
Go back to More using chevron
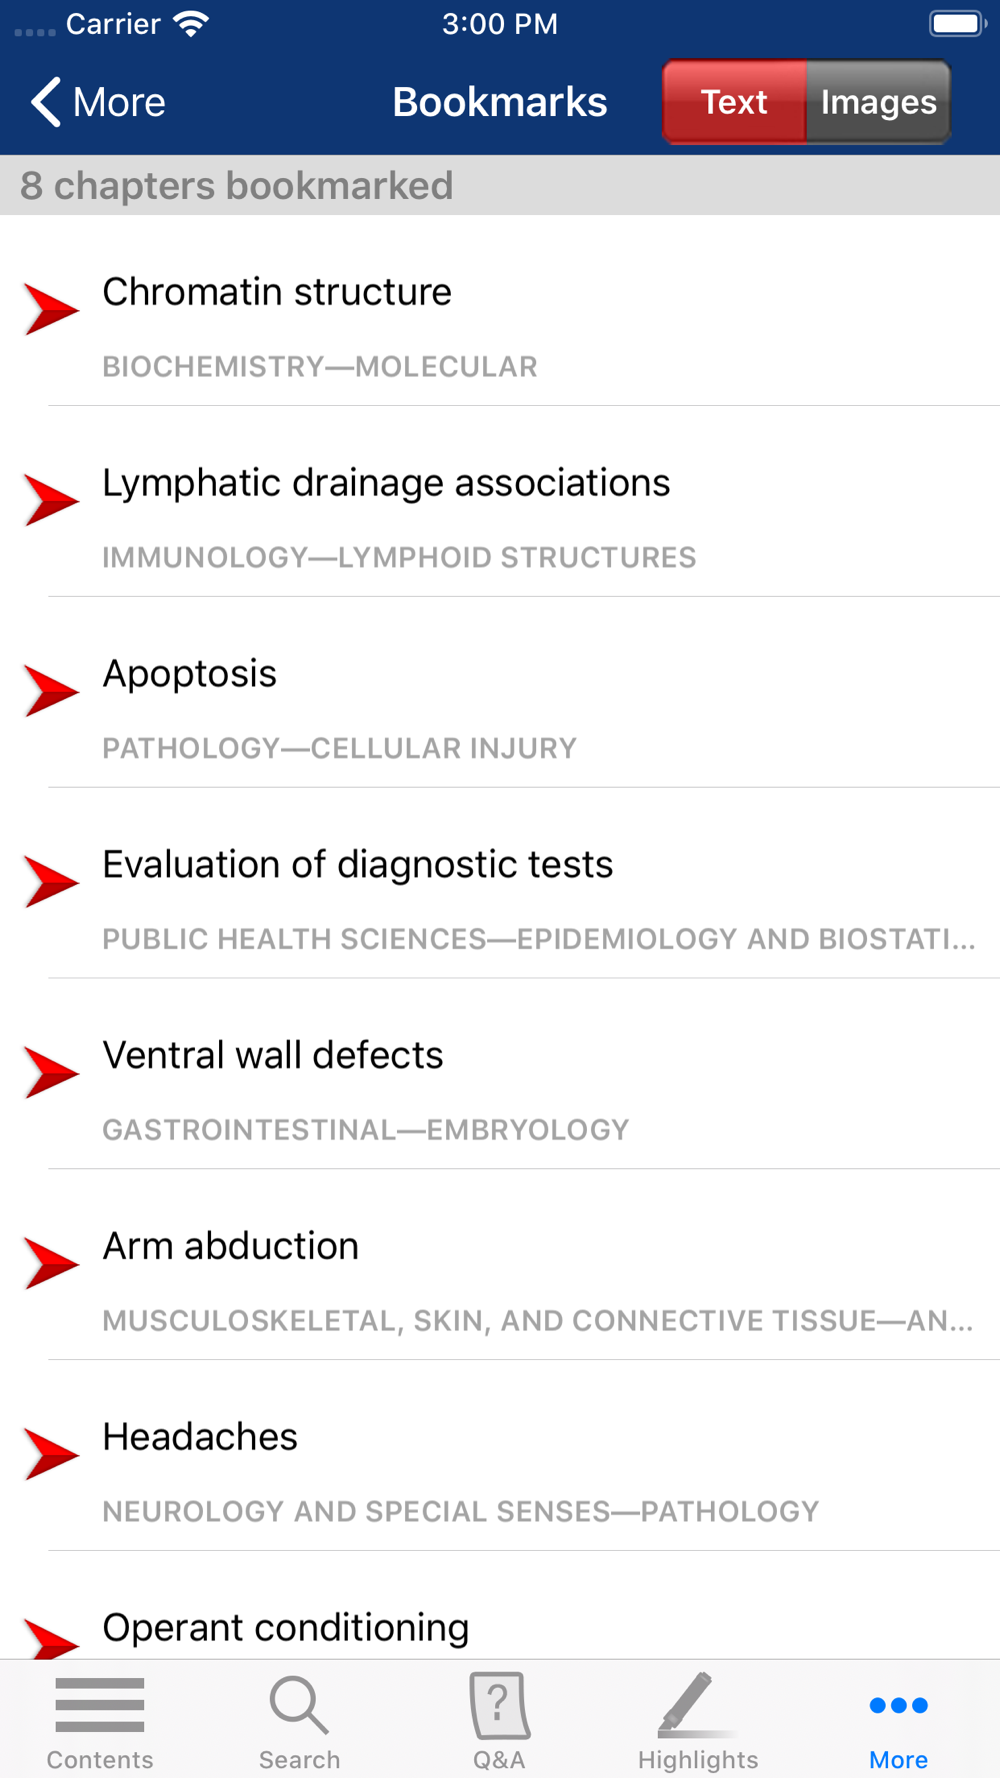(x=97, y=102)
